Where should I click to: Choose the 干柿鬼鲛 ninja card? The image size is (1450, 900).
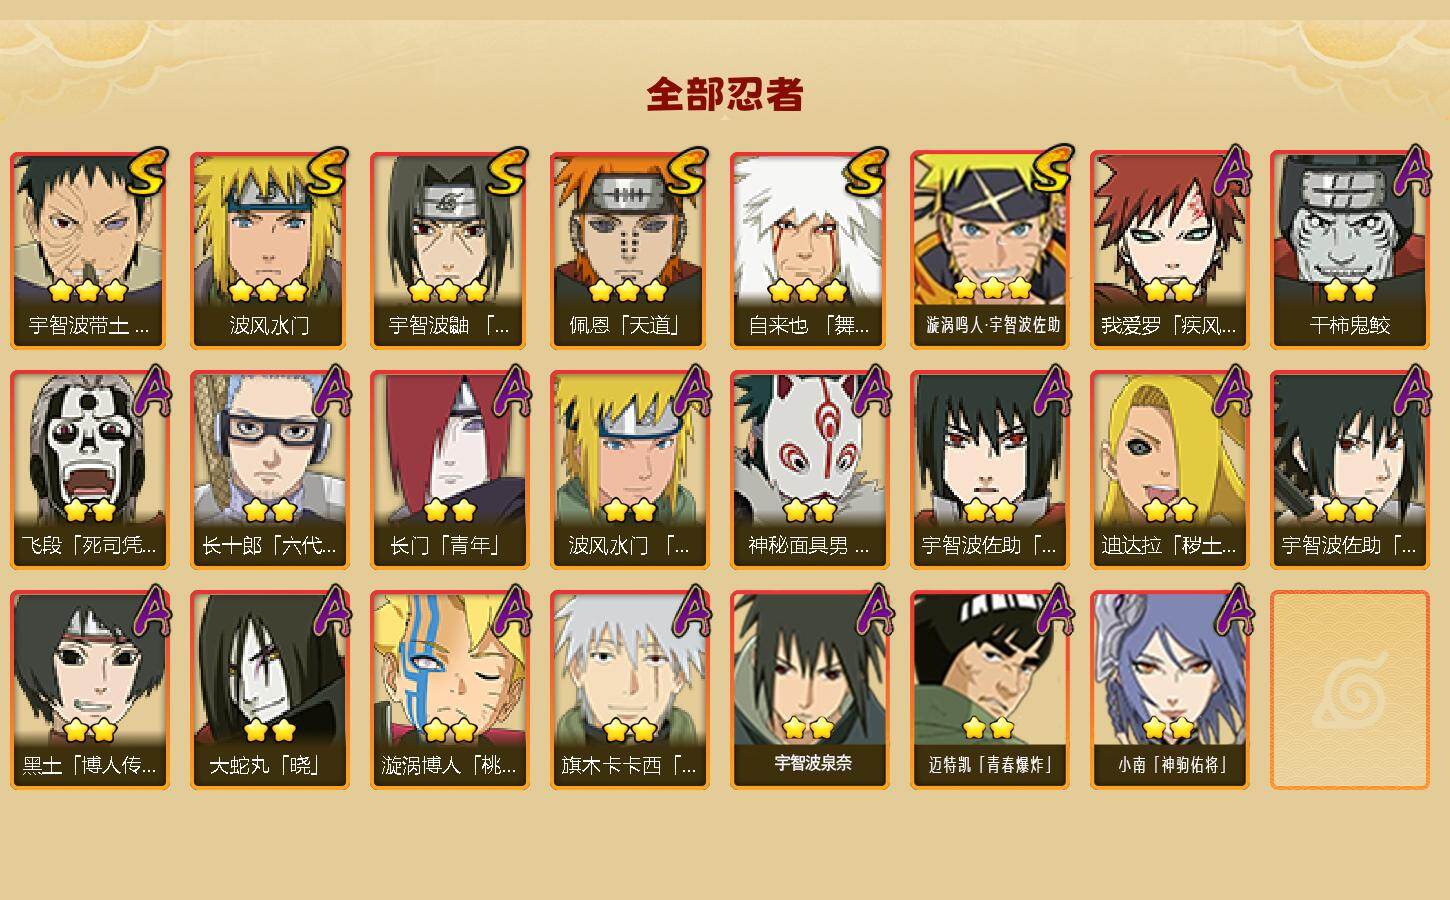[x=1349, y=250]
